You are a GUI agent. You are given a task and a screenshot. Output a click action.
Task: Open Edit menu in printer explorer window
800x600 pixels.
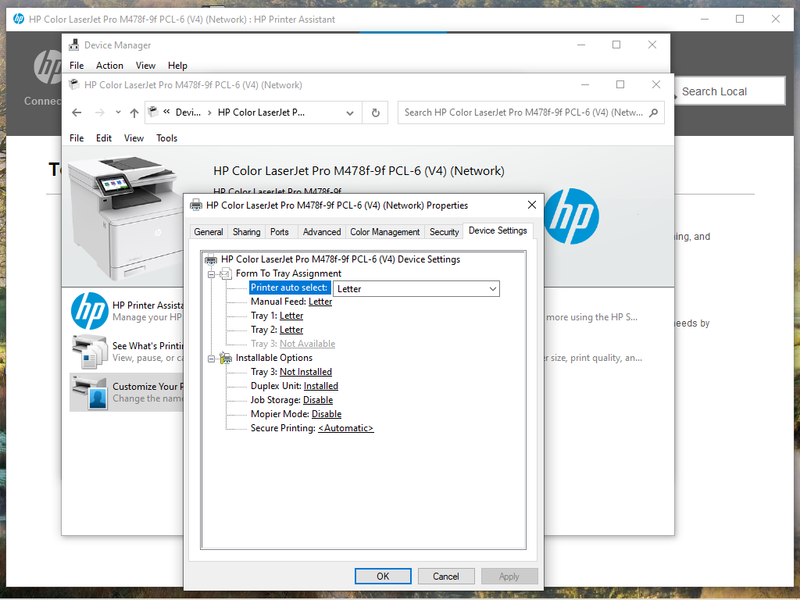(x=104, y=138)
